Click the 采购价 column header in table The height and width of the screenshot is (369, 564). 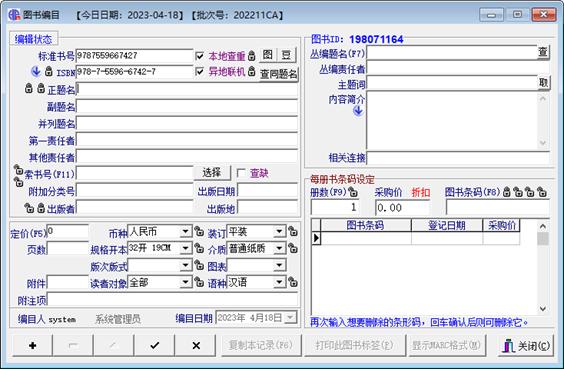point(501,226)
